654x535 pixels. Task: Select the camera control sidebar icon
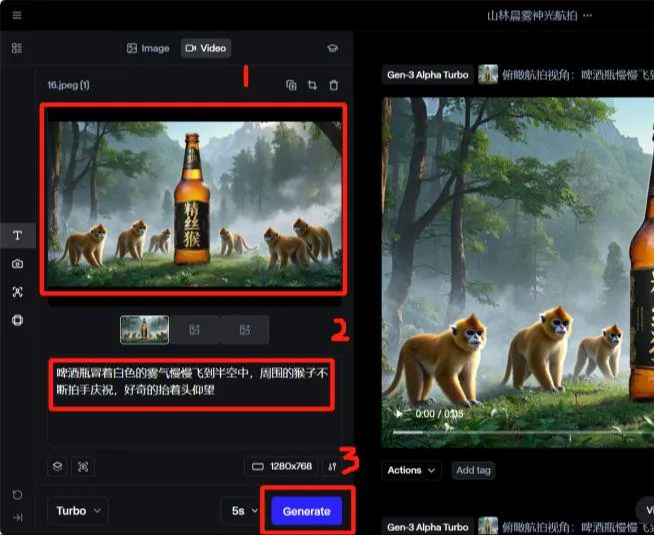[17, 264]
